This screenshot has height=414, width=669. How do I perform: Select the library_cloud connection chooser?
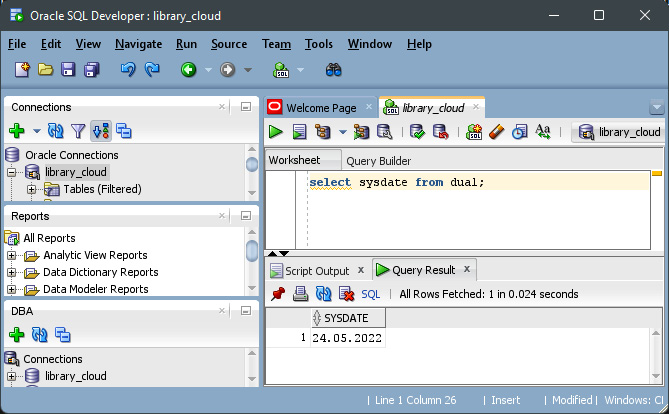(x=619, y=132)
